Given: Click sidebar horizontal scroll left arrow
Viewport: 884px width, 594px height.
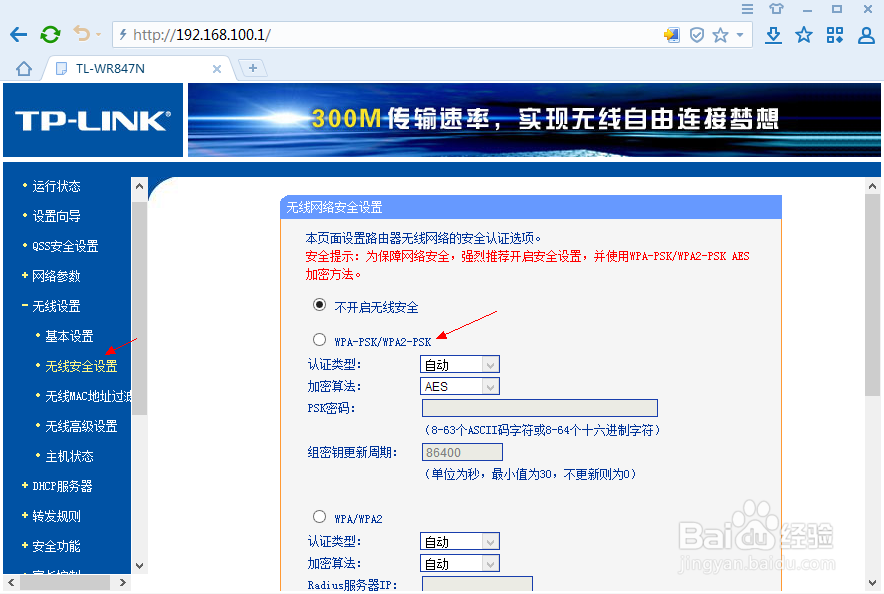Looking at the screenshot, I should pos(11,583).
